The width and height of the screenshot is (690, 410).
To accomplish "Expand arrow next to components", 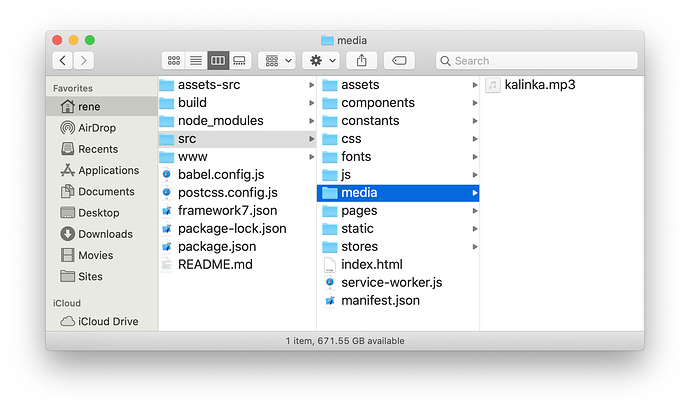I will [x=475, y=103].
